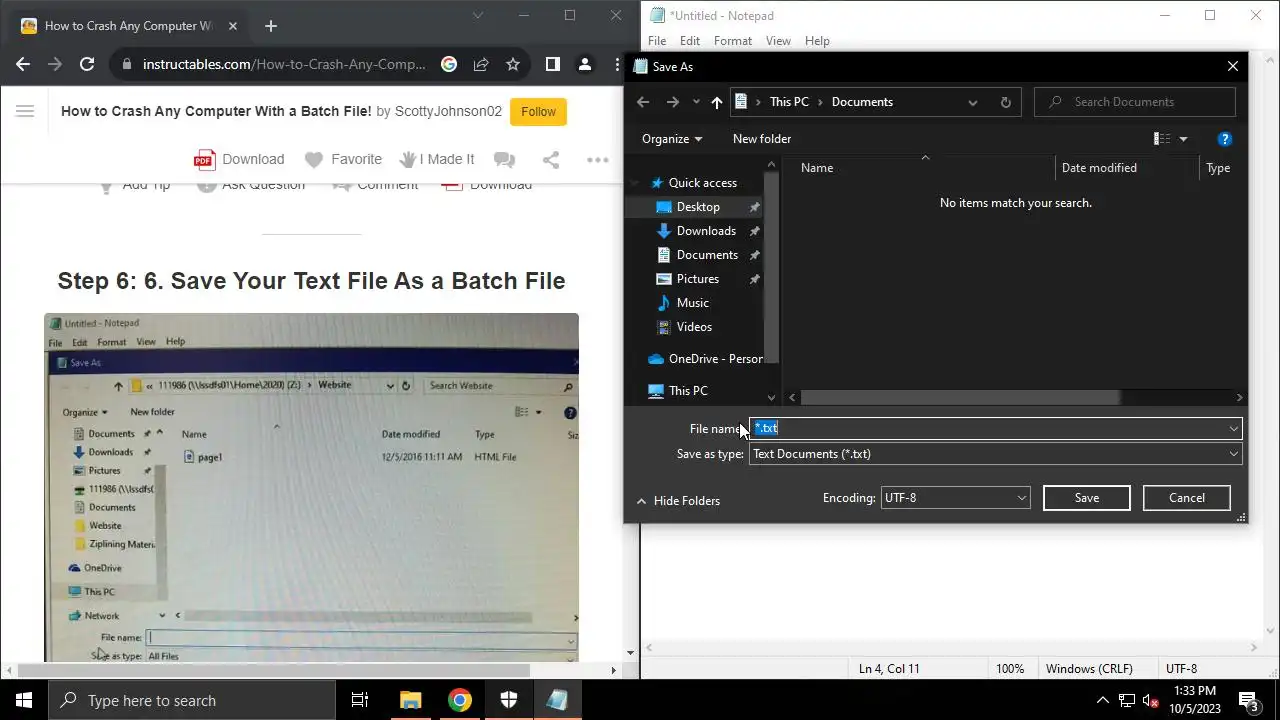Share this page from address bar
This screenshot has width=1280, height=720.
[x=481, y=64]
